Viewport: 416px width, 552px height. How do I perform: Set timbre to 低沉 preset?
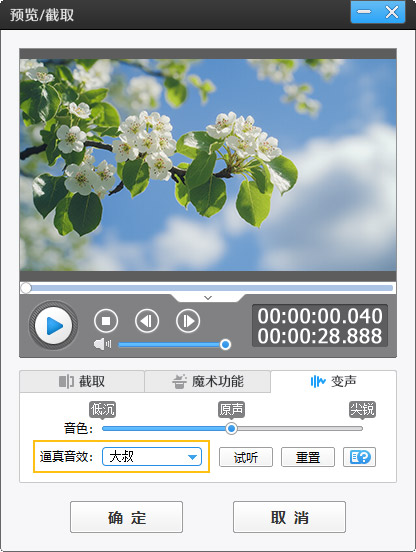pyautogui.click(x=102, y=409)
